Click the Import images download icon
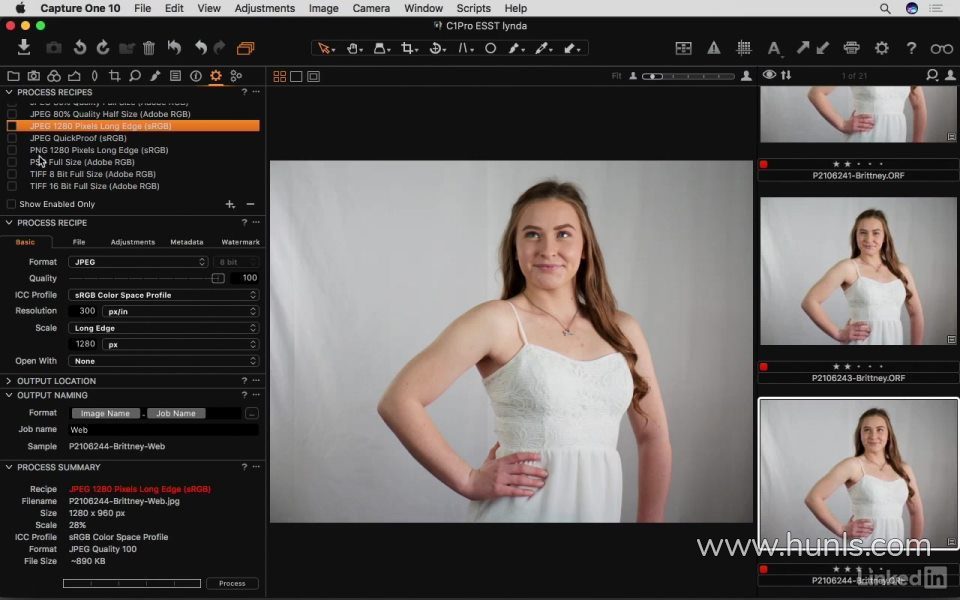 (x=24, y=47)
